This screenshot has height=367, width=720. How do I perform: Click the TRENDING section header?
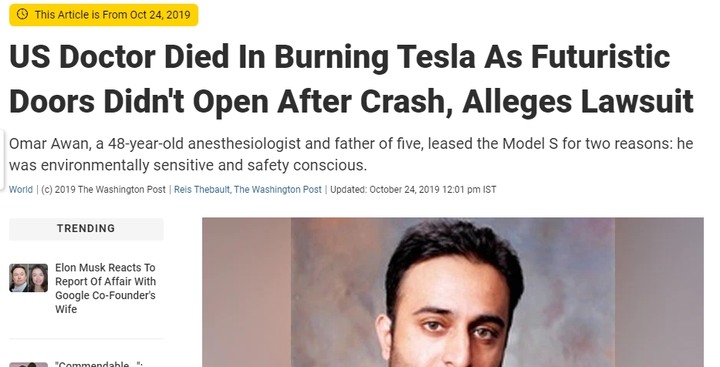86,228
